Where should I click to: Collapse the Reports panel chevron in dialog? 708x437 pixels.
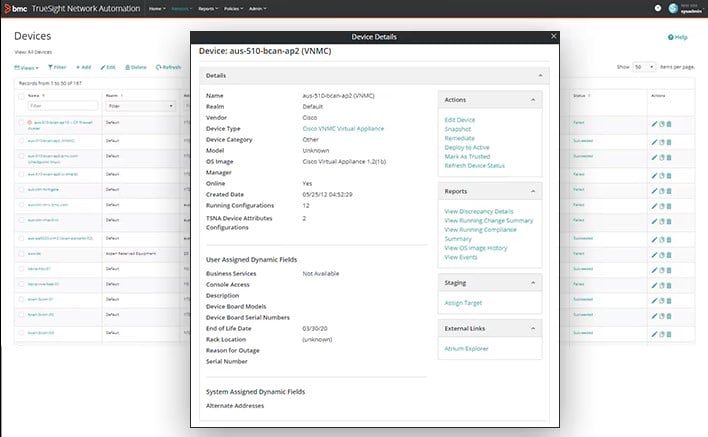(x=533, y=191)
